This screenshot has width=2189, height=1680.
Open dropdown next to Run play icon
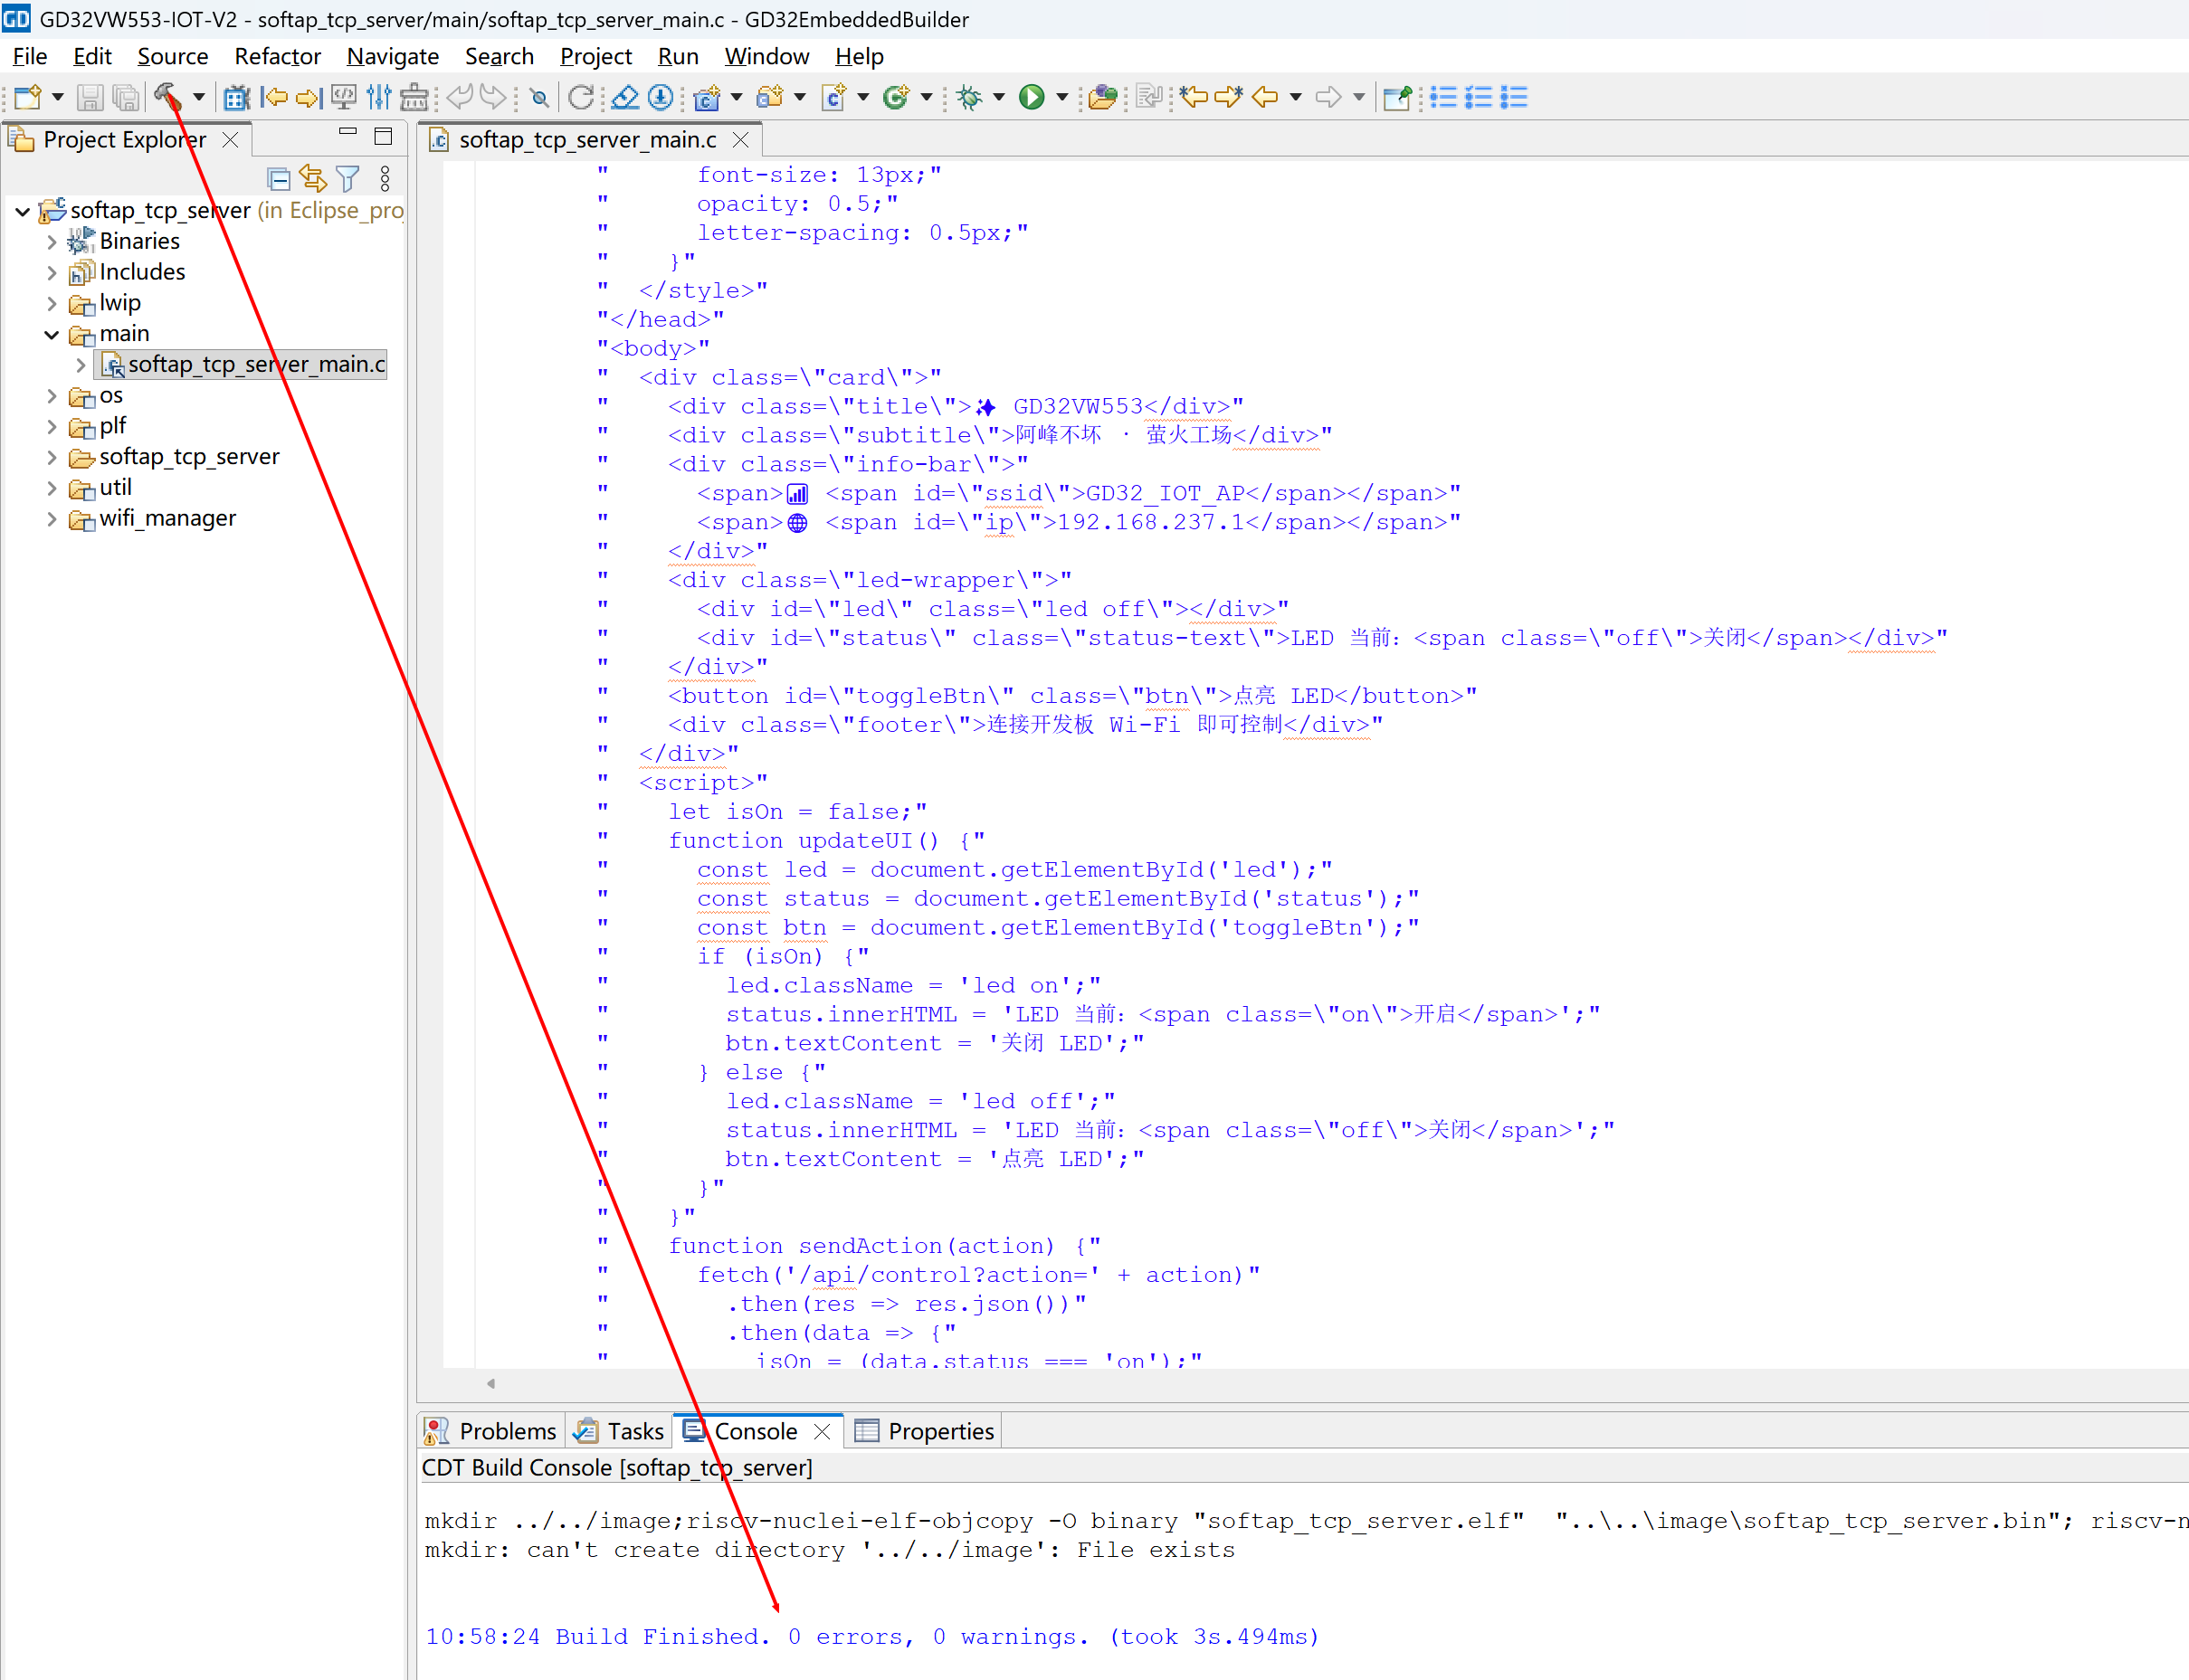pyautogui.click(x=1062, y=97)
